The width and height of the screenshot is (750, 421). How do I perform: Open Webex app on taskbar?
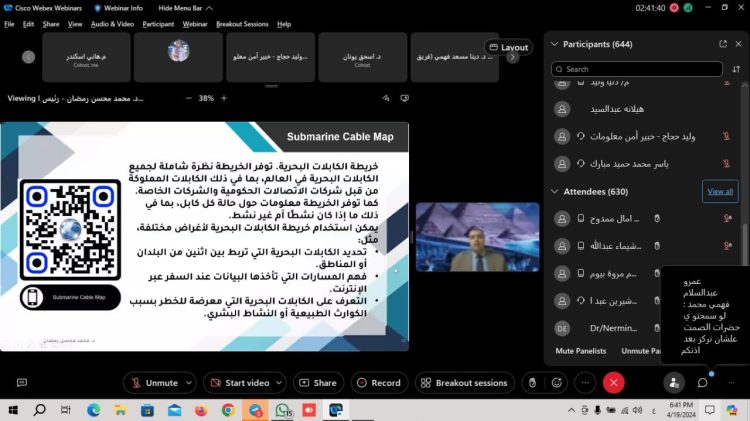tap(335, 410)
